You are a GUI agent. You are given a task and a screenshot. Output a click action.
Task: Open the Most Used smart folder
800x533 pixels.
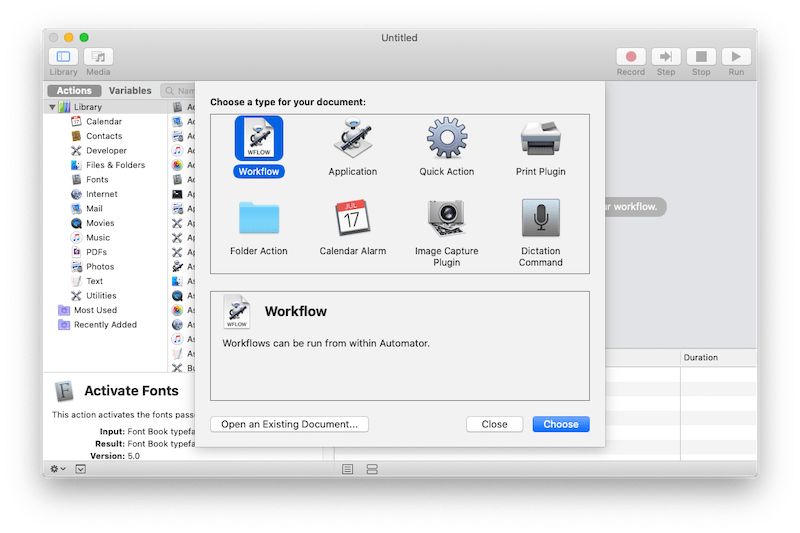tap(95, 310)
